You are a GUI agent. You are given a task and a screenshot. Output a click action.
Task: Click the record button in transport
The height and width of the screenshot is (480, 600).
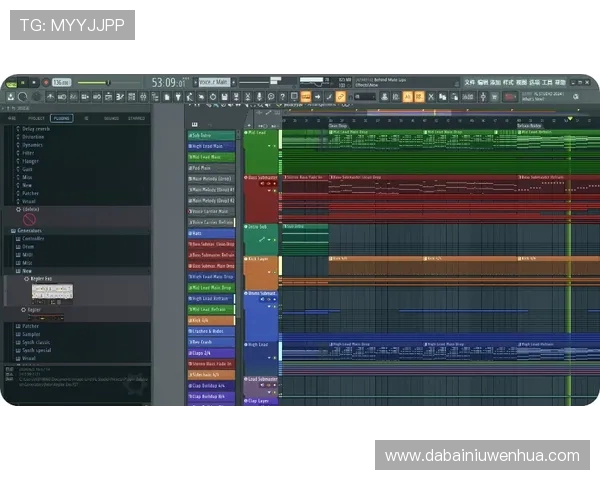click(46, 82)
